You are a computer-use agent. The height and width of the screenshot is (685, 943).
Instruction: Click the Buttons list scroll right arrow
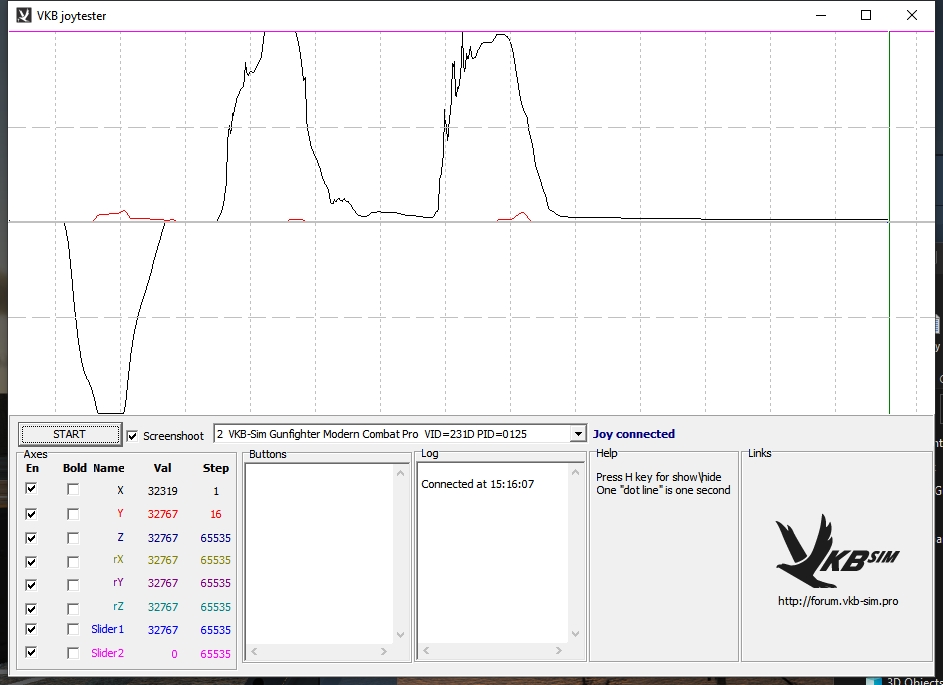[x=384, y=651]
